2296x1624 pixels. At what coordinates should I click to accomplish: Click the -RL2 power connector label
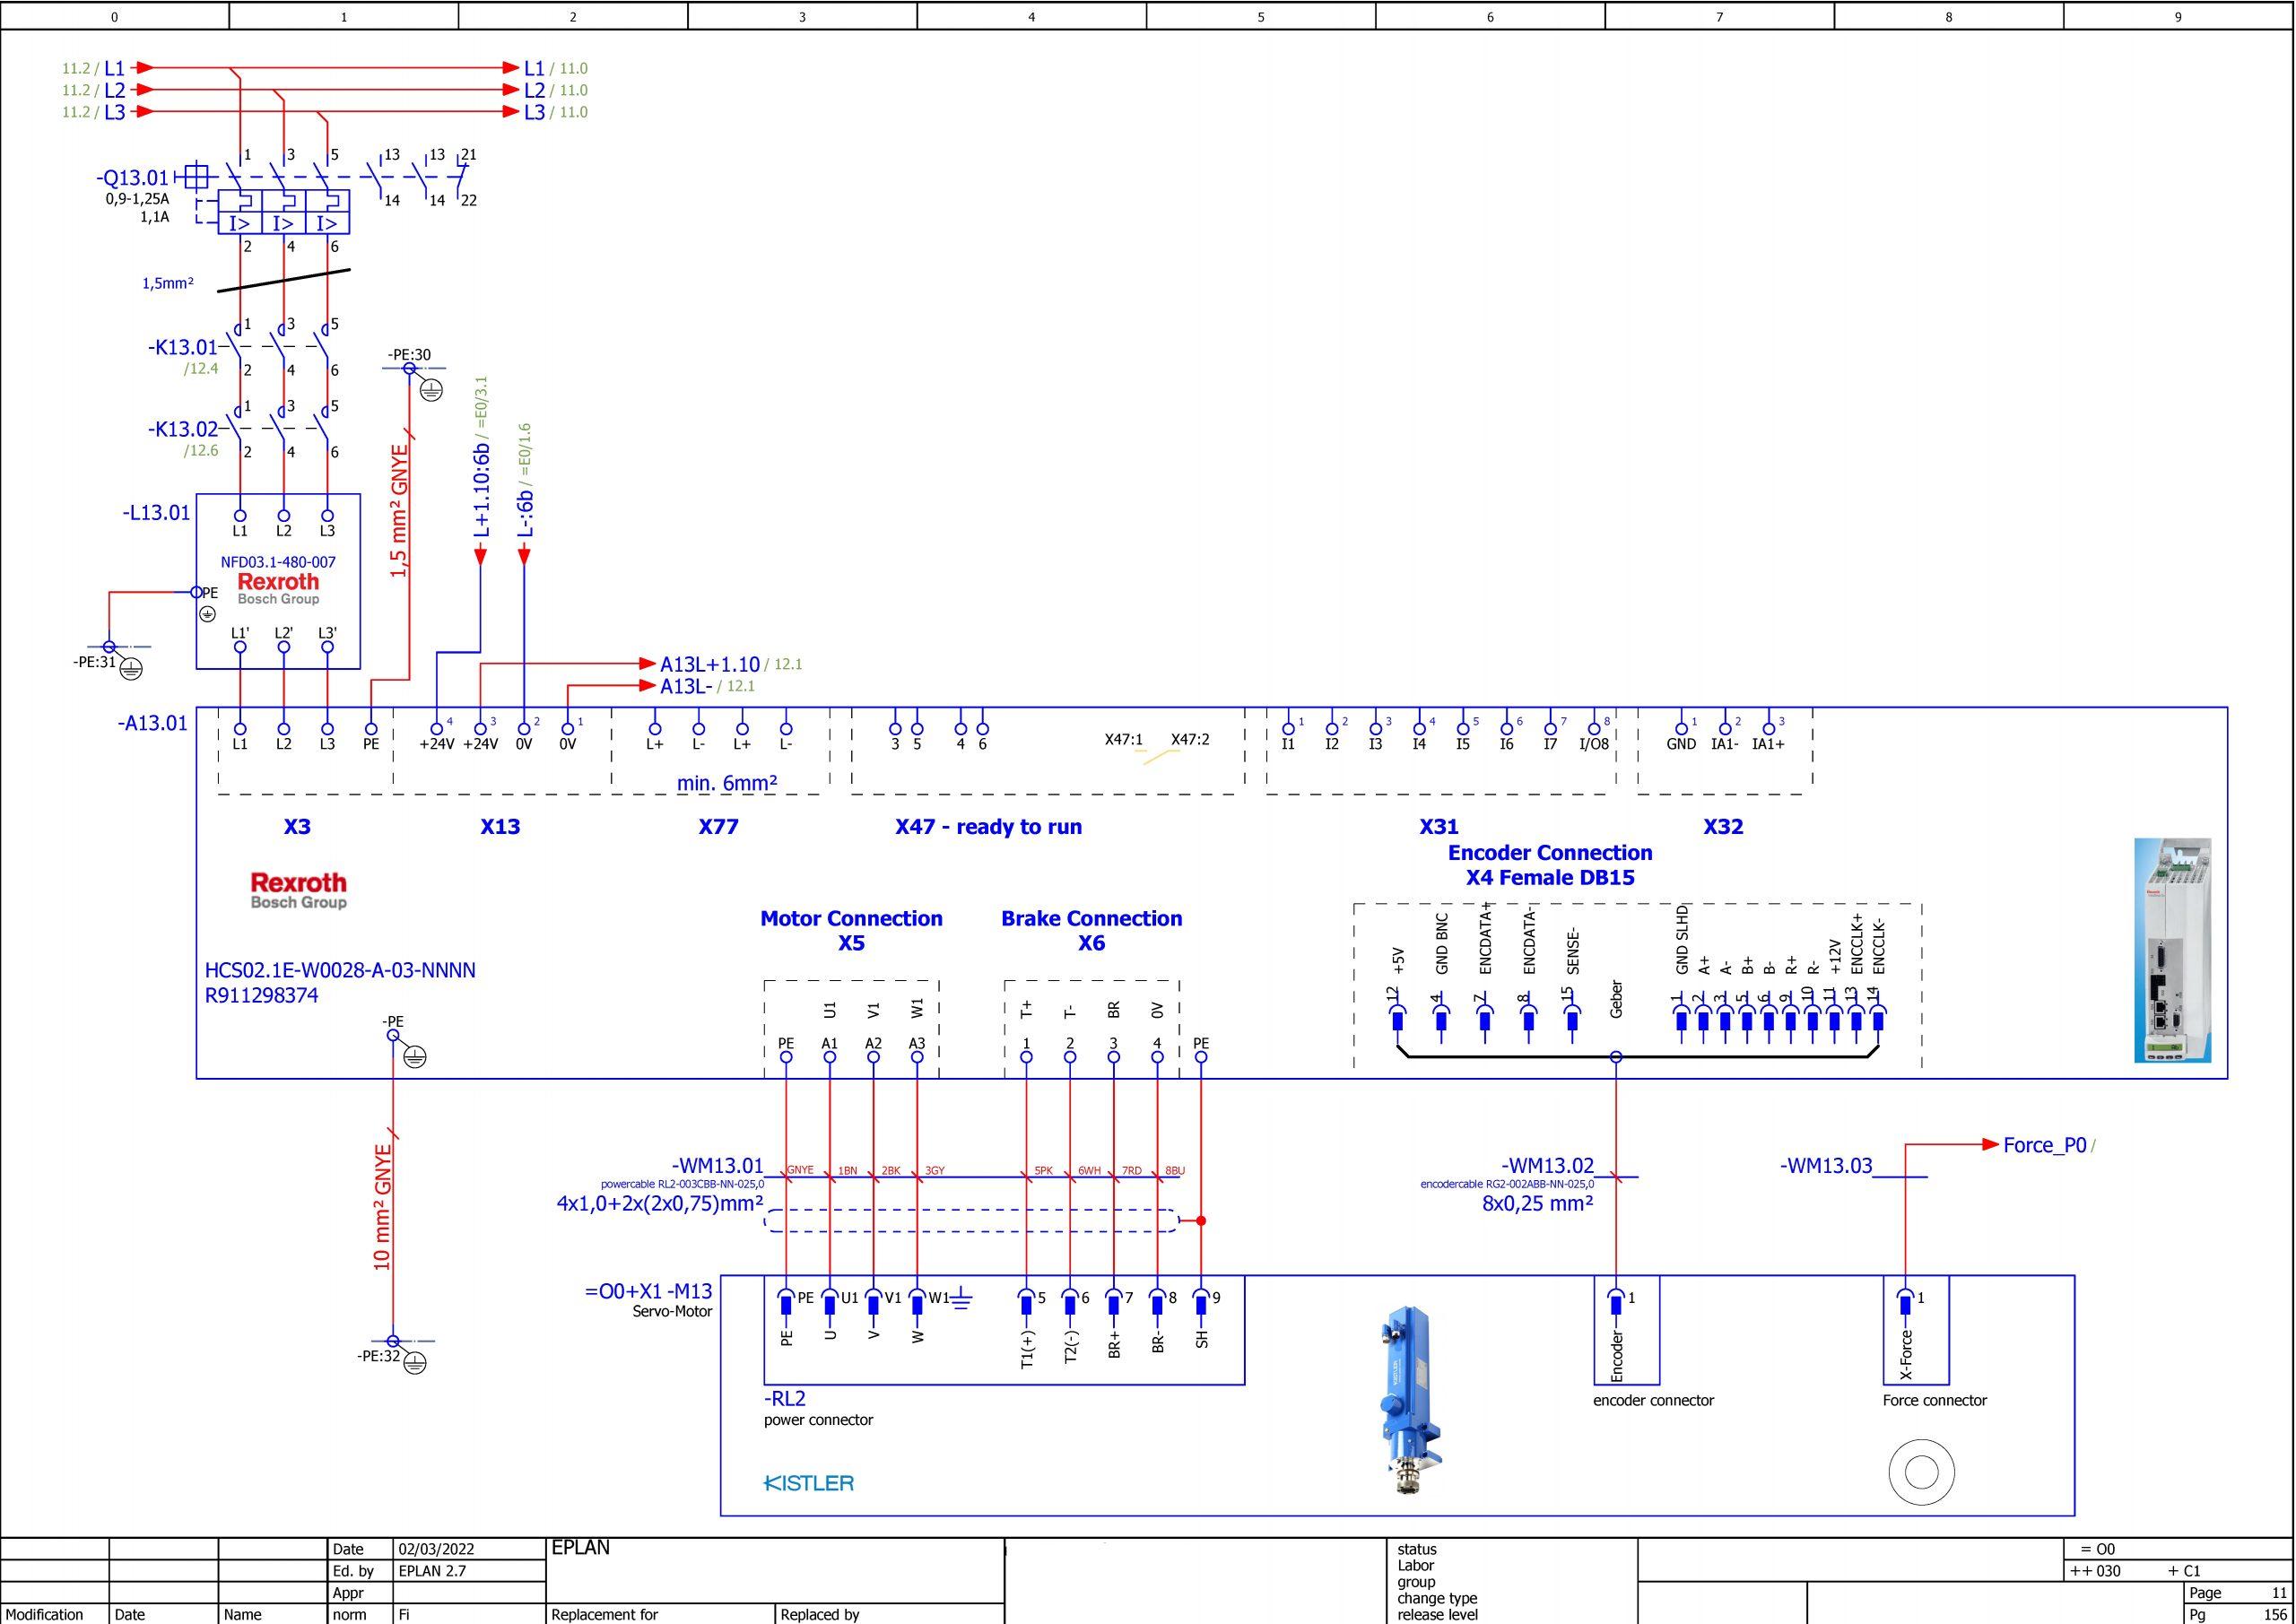[784, 1398]
